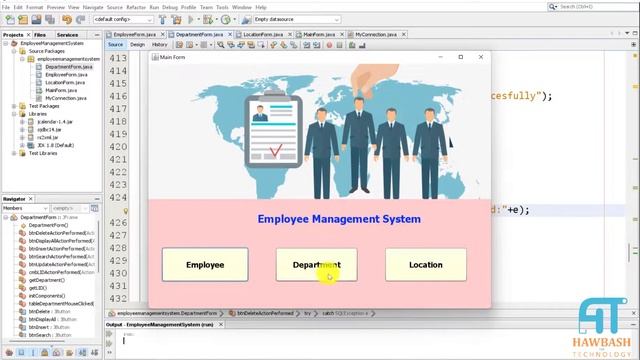Open the default config dropdown
This screenshot has width=640, height=360.
123,19
